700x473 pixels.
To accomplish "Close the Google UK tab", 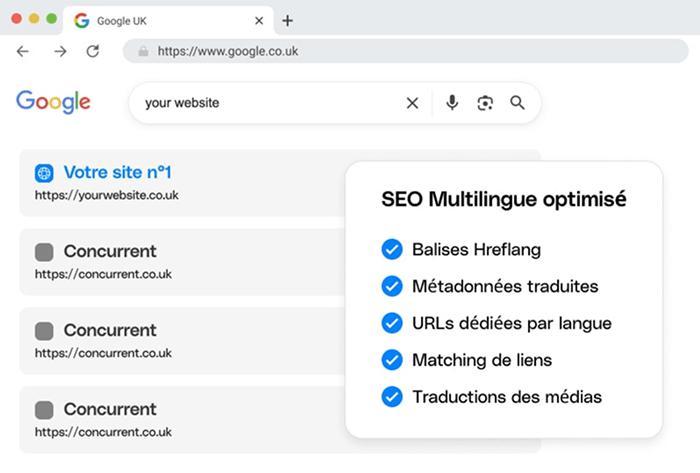I will point(259,20).
